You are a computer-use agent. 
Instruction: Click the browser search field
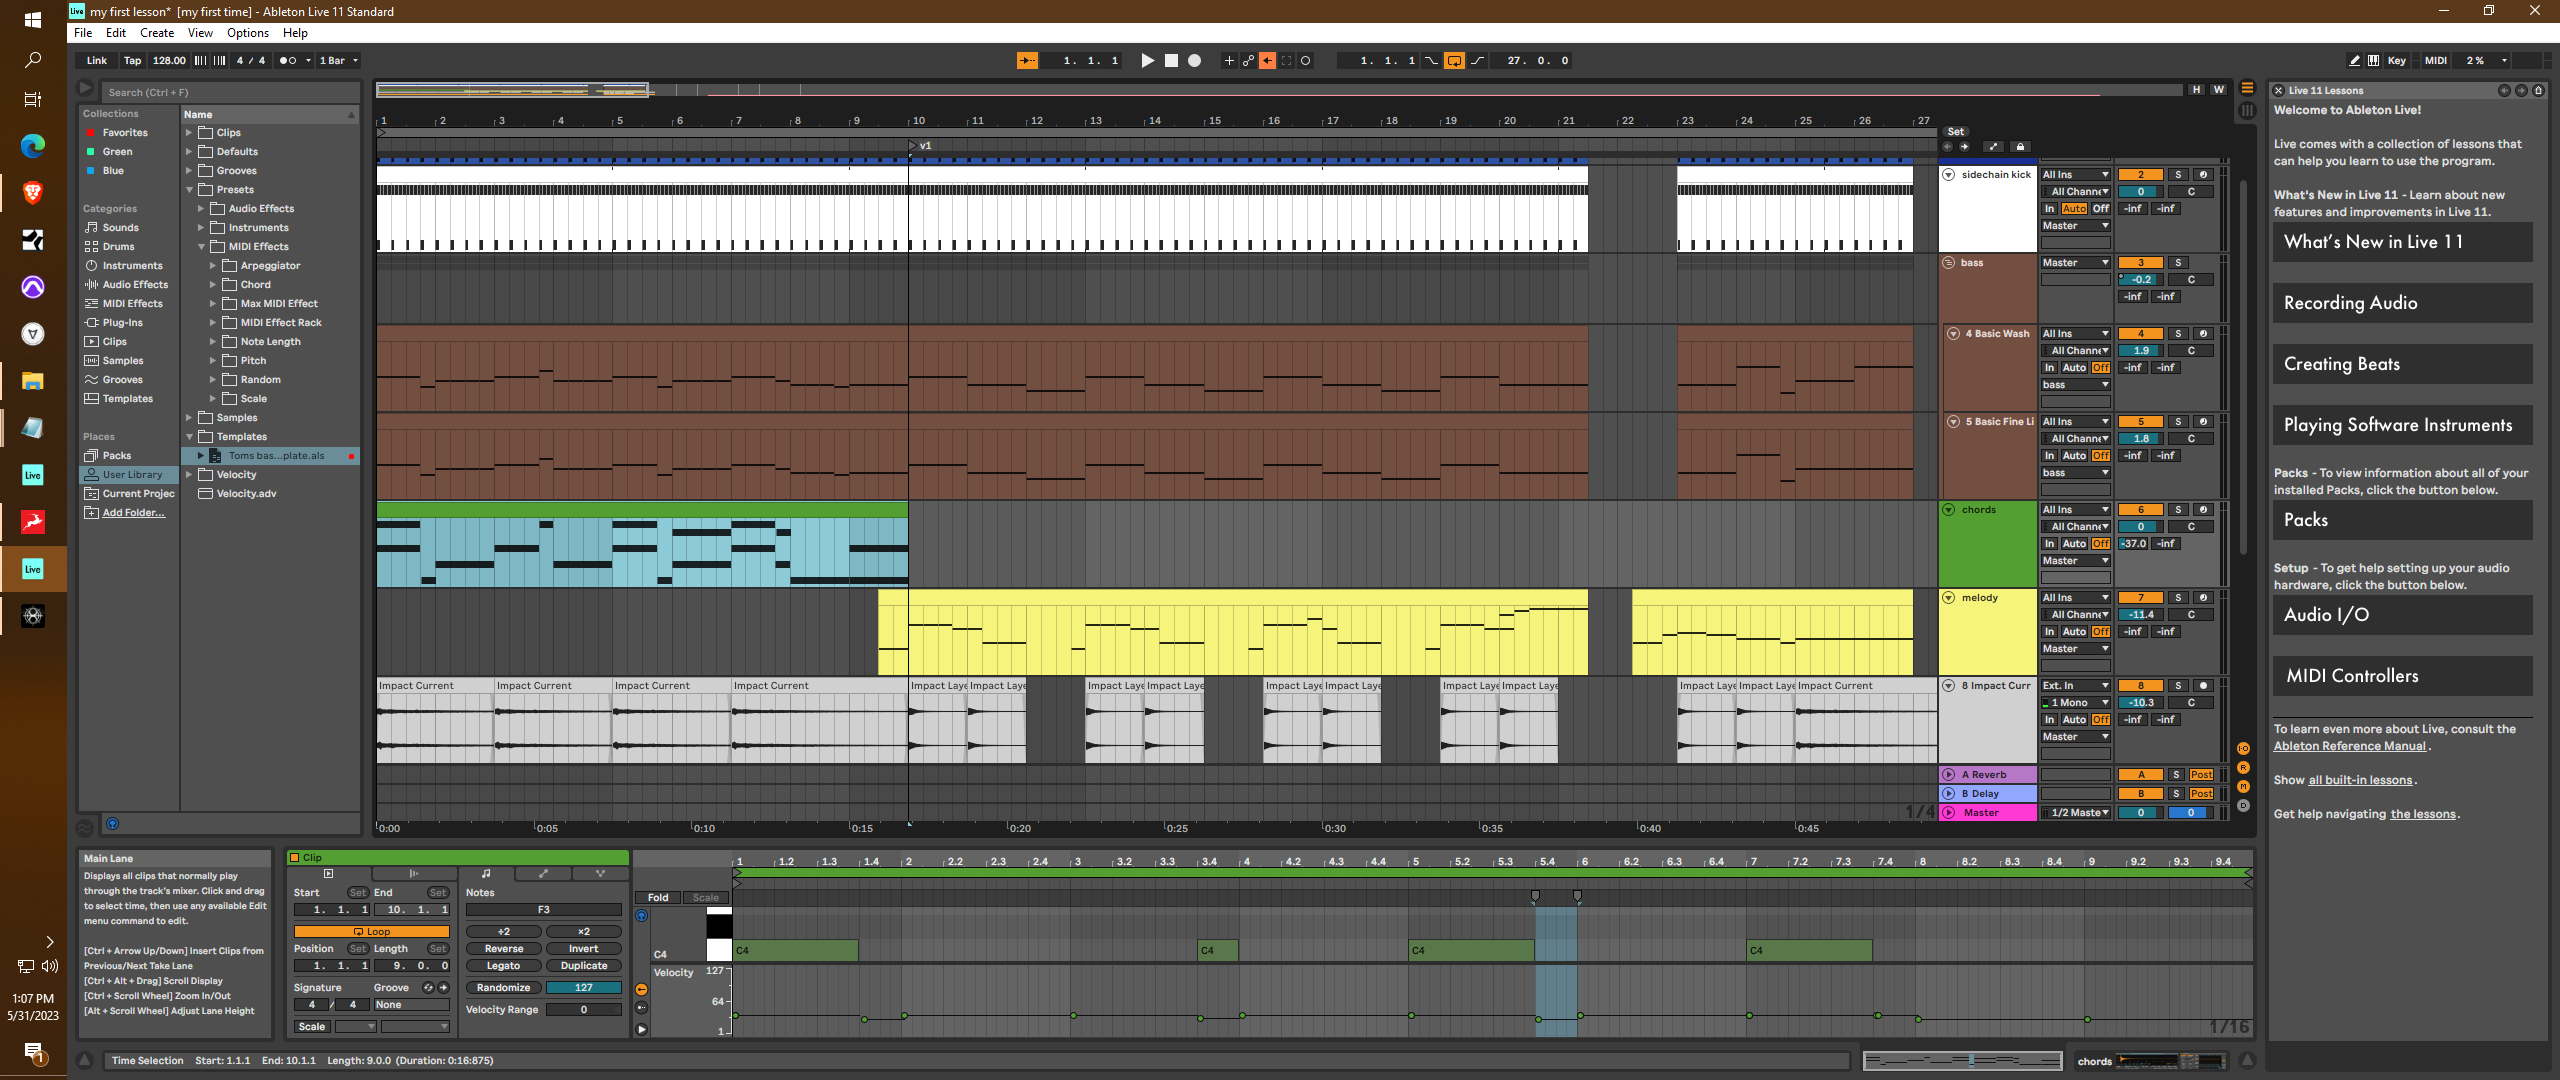click(229, 93)
